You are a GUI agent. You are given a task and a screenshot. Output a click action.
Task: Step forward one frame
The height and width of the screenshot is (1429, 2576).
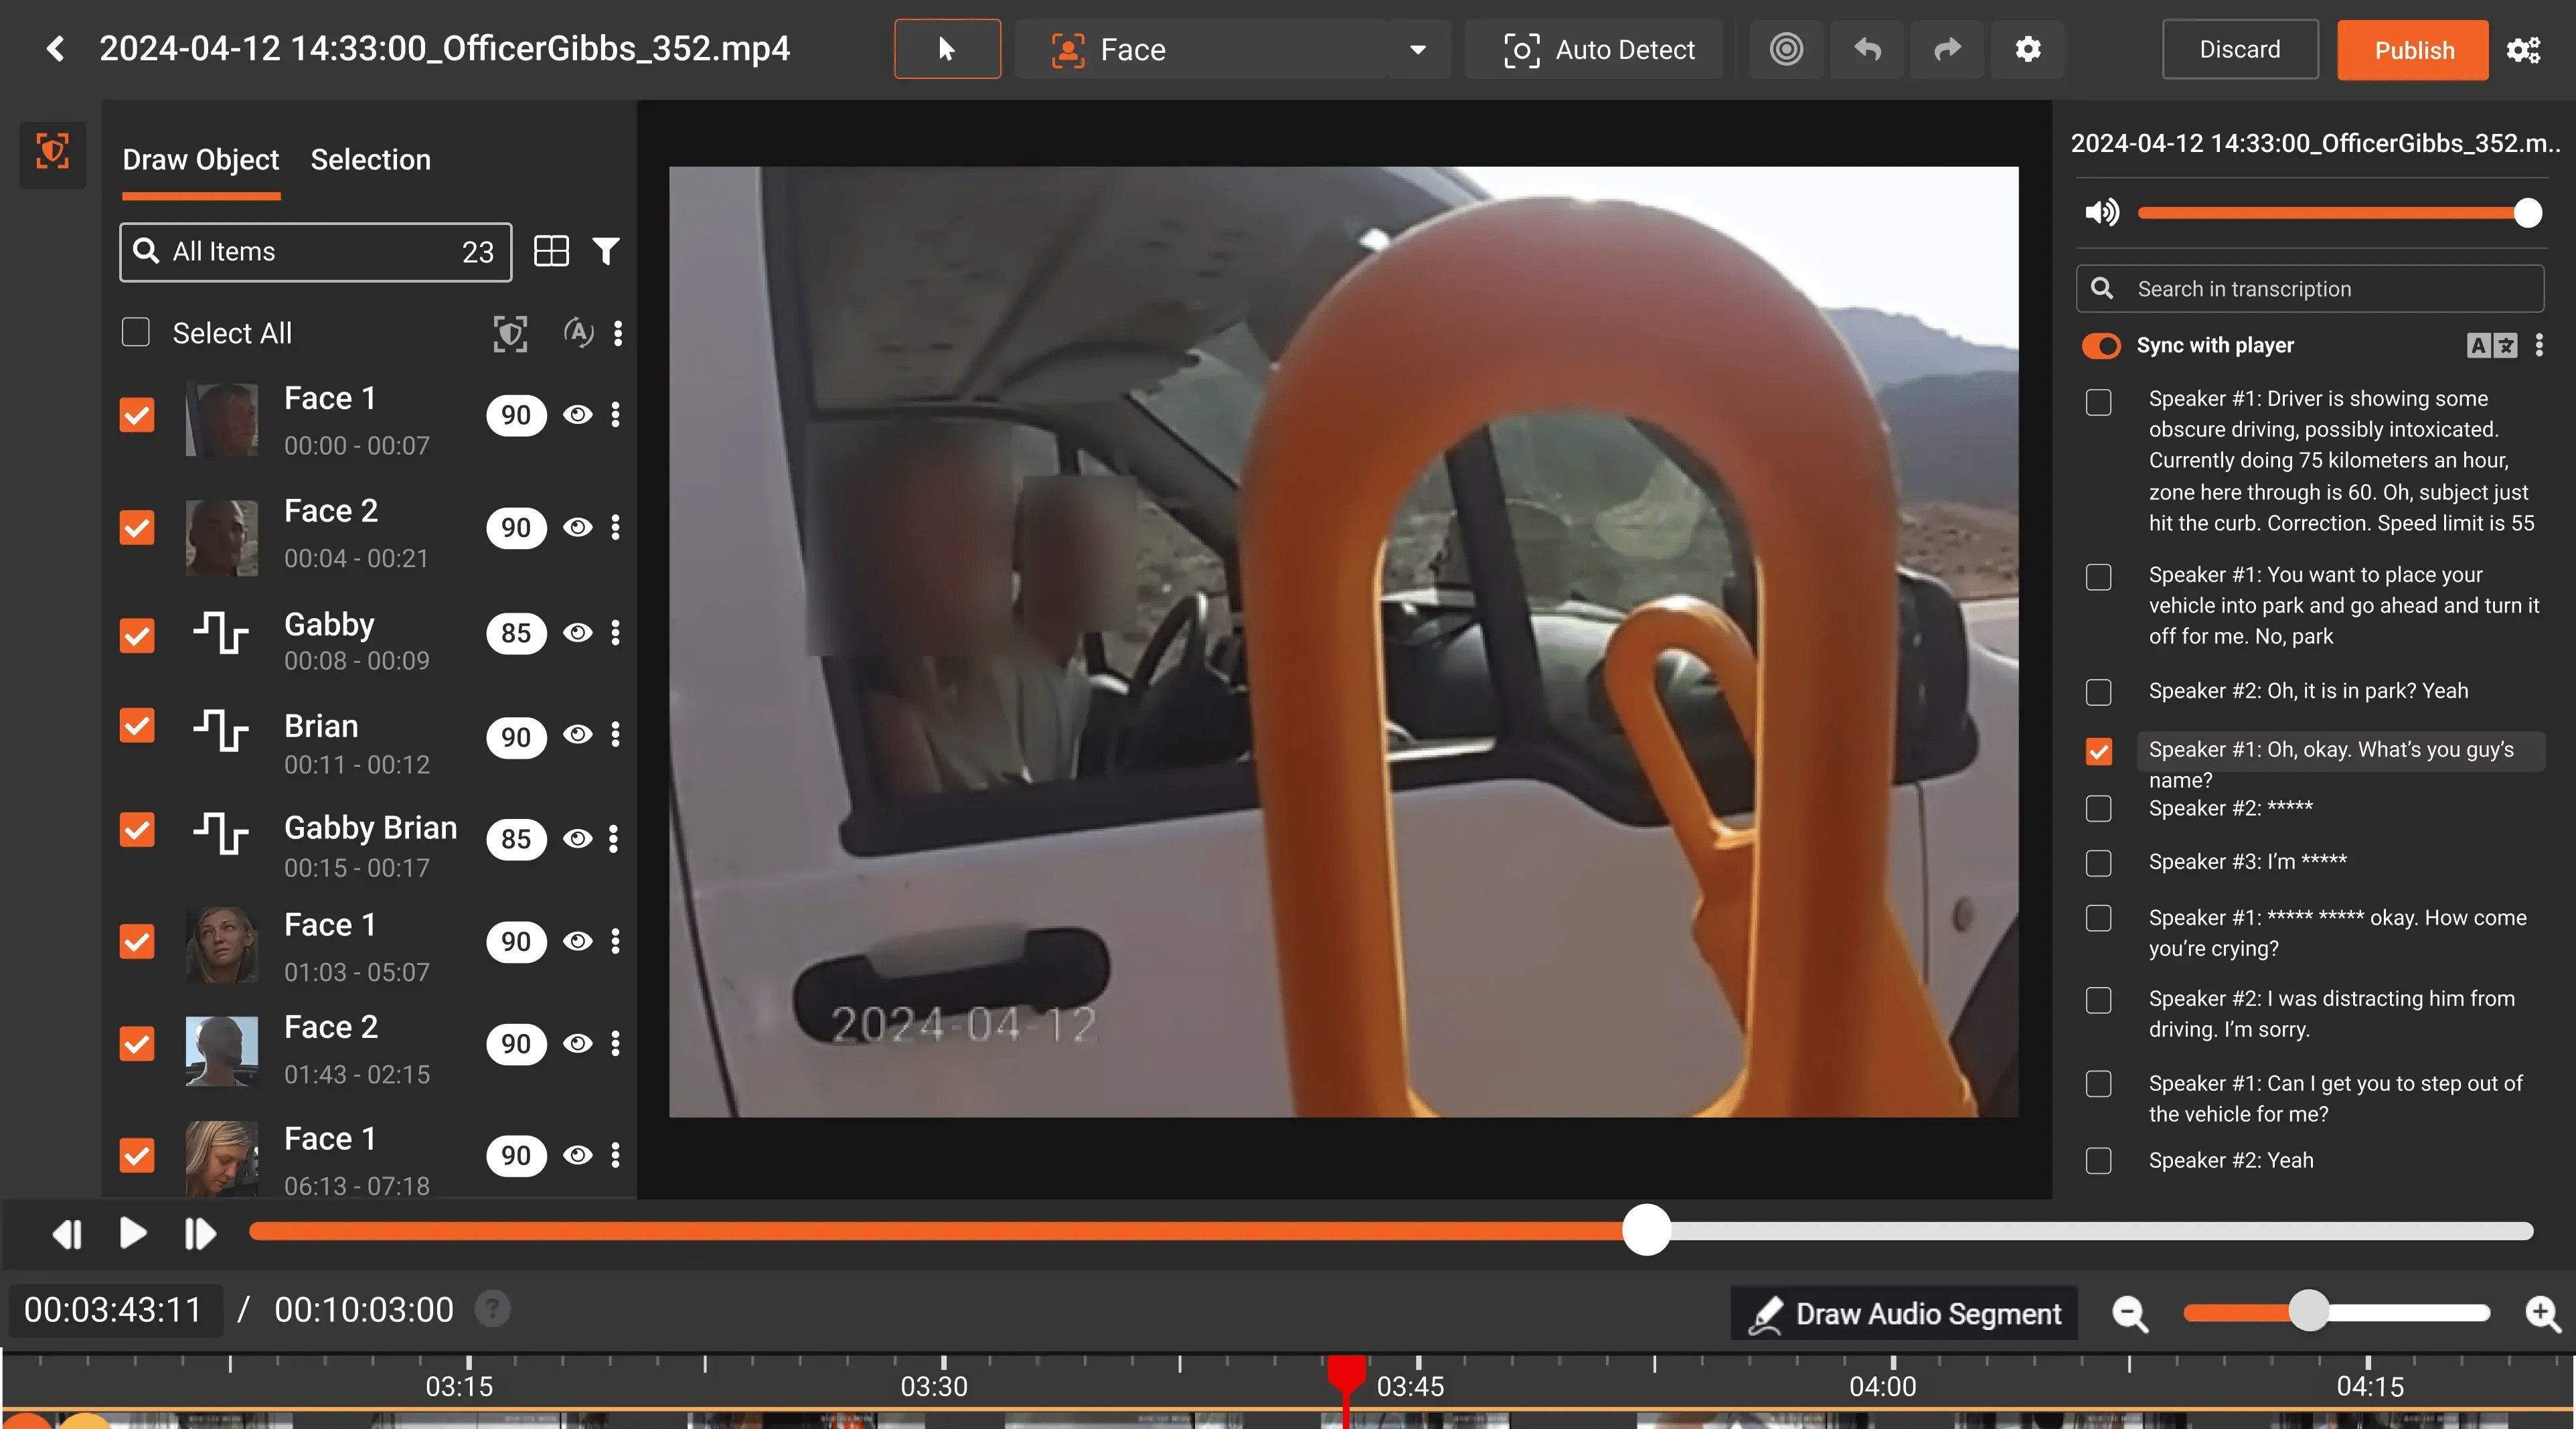(200, 1234)
